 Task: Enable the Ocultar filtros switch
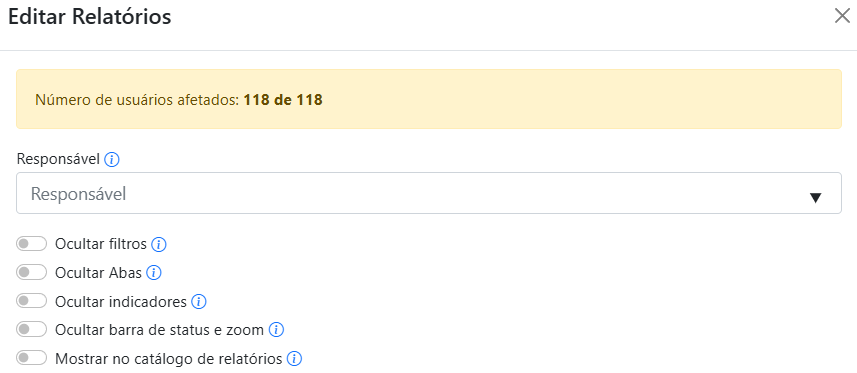coord(32,244)
